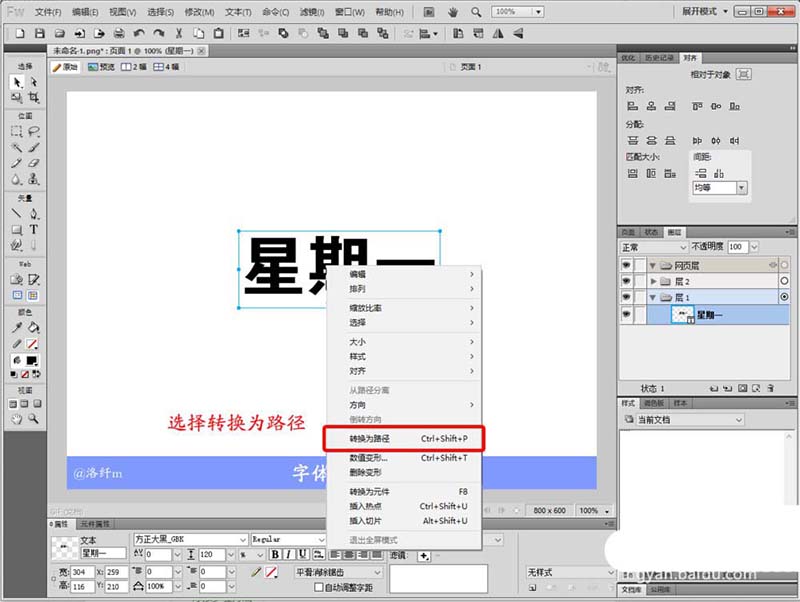This screenshot has width=800, height=602.
Task: Enable the 自动调整字距 checkbox
Action: pyautogui.click(x=318, y=587)
